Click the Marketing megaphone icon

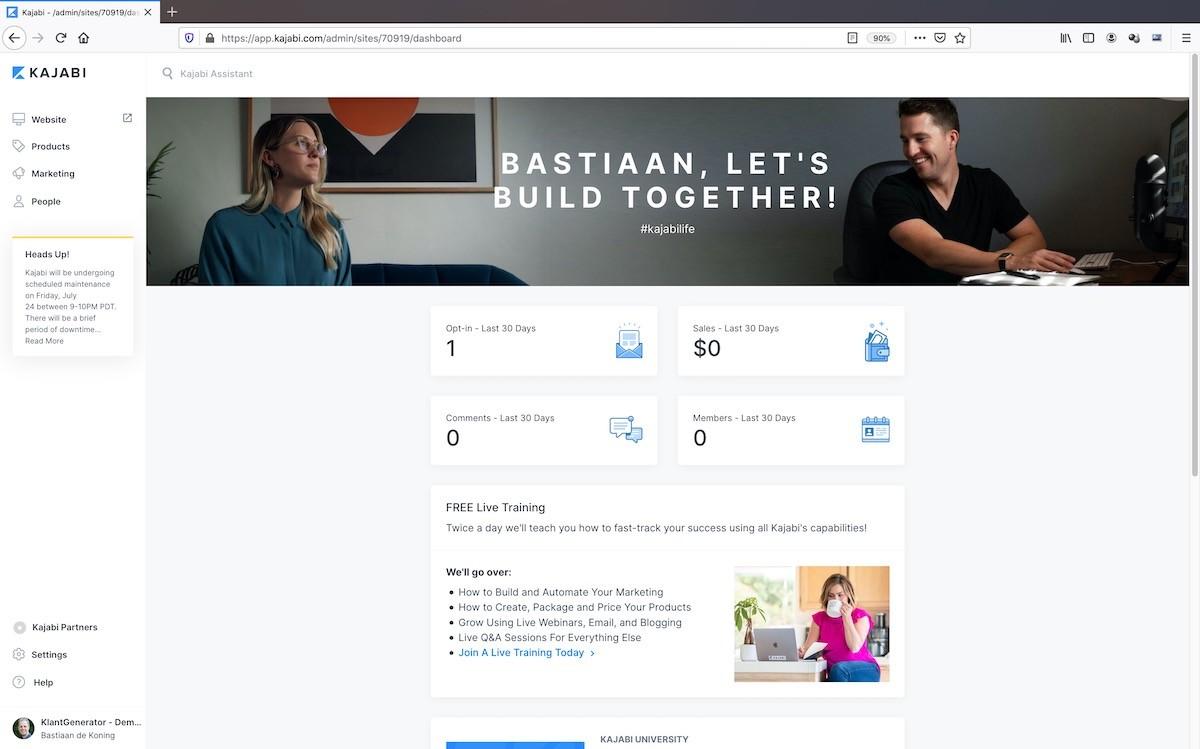(x=18, y=174)
